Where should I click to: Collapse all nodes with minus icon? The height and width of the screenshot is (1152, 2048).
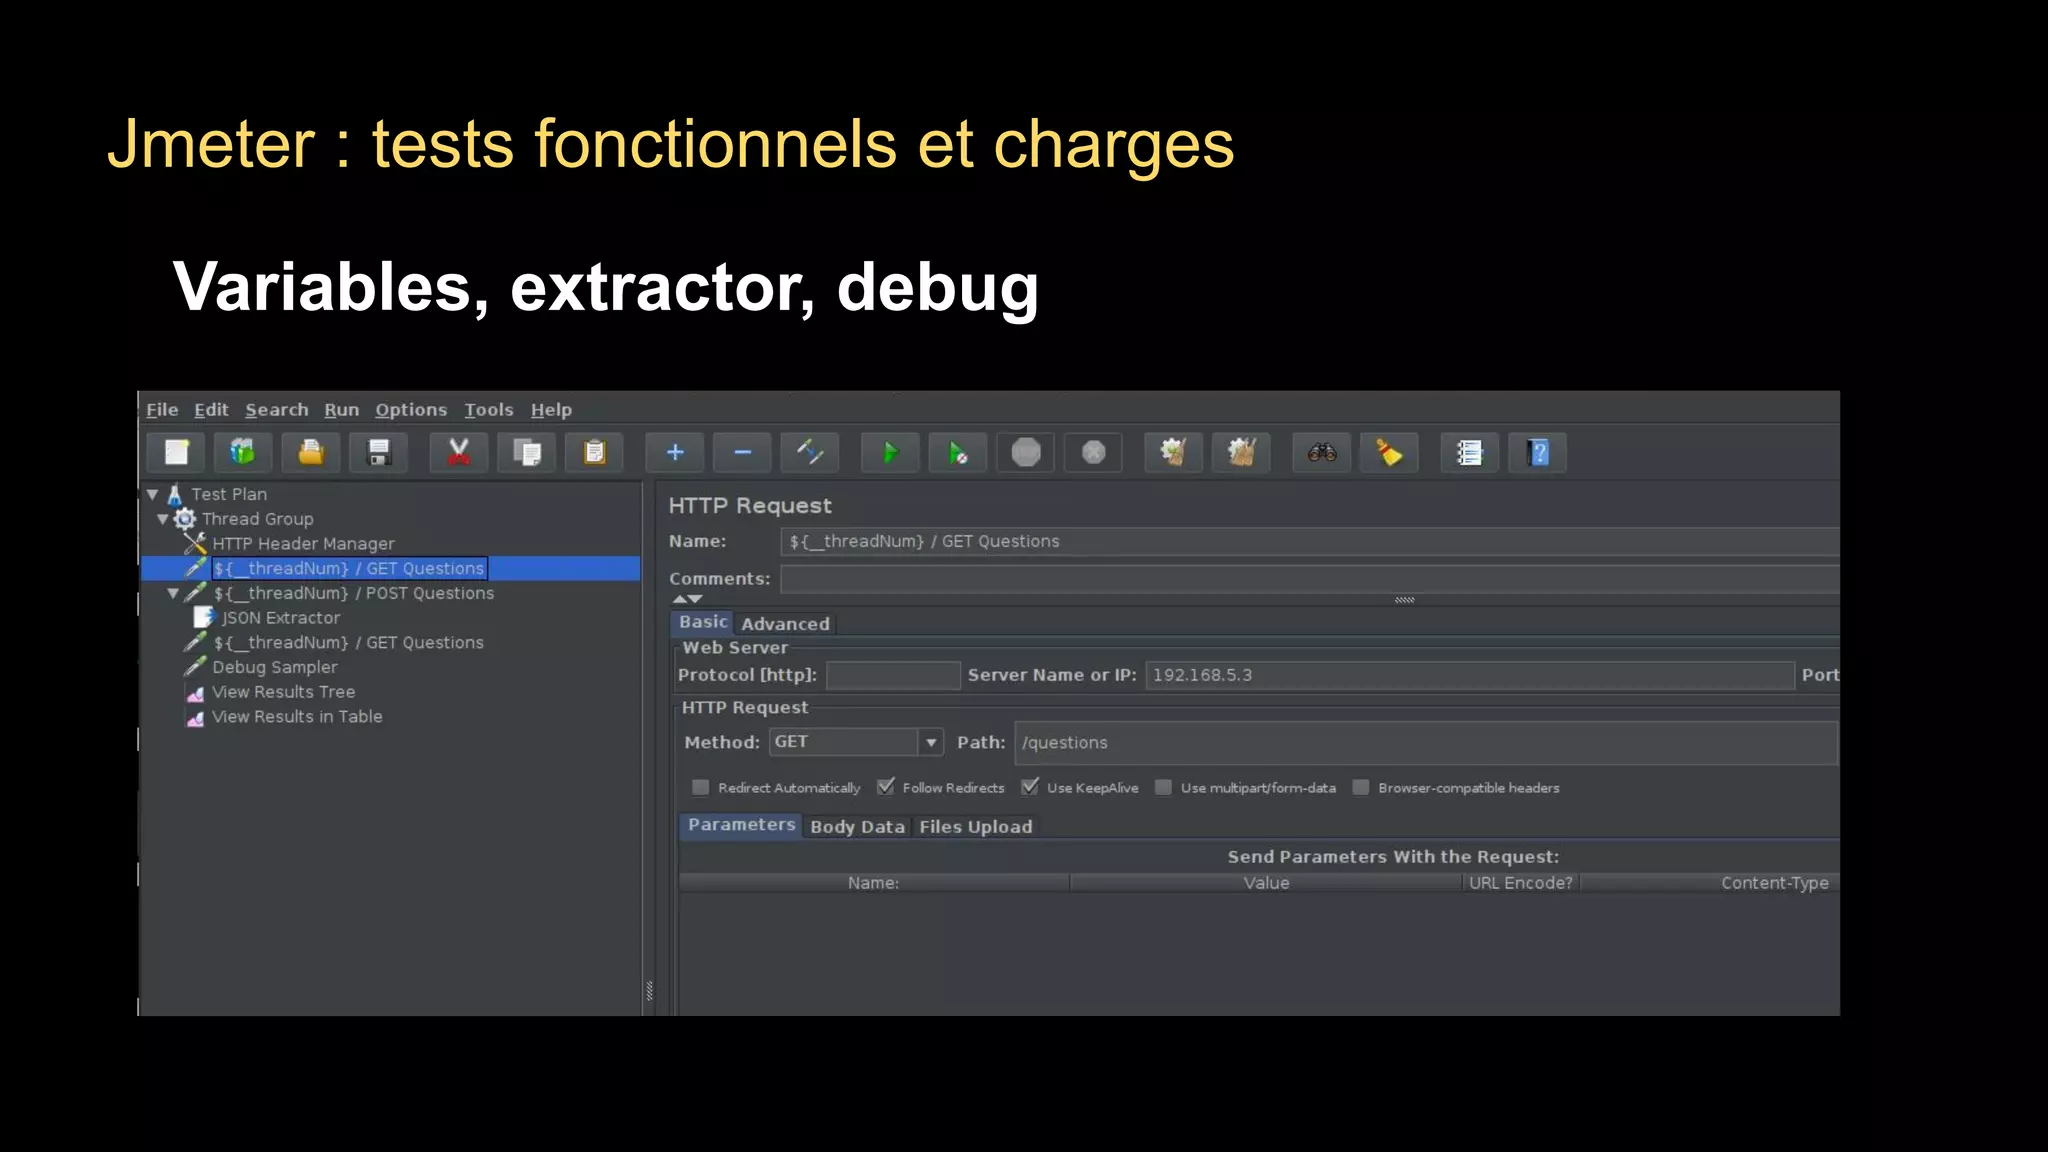(742, 453)
